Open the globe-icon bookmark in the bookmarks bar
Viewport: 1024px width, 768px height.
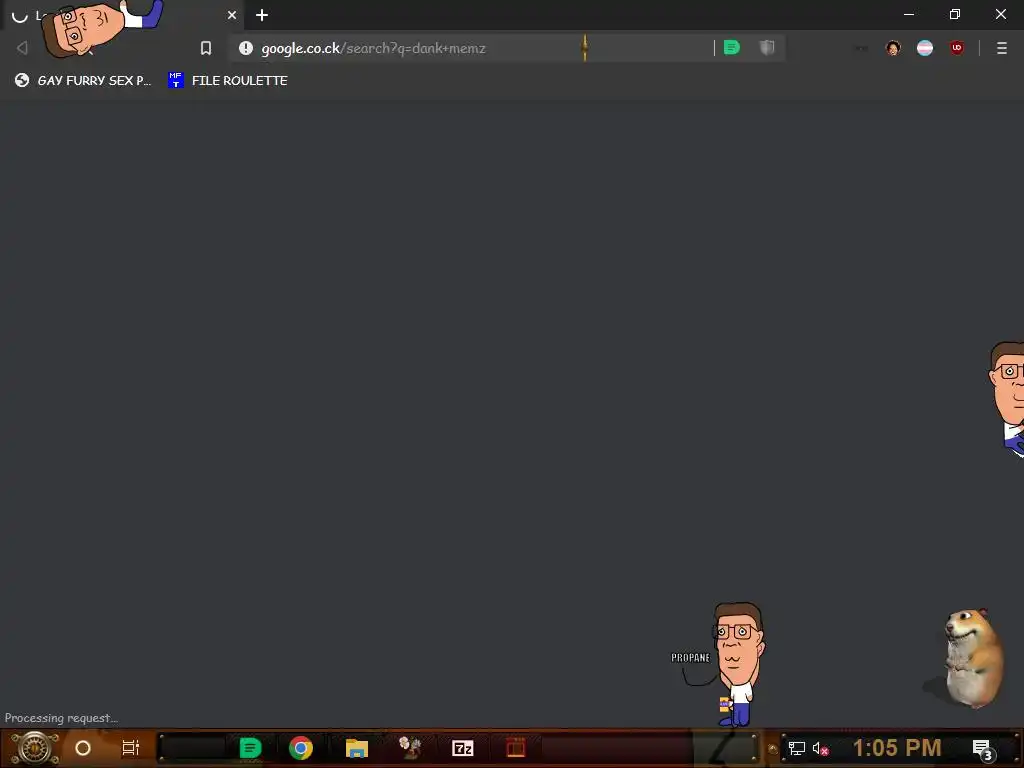[83, 80]
